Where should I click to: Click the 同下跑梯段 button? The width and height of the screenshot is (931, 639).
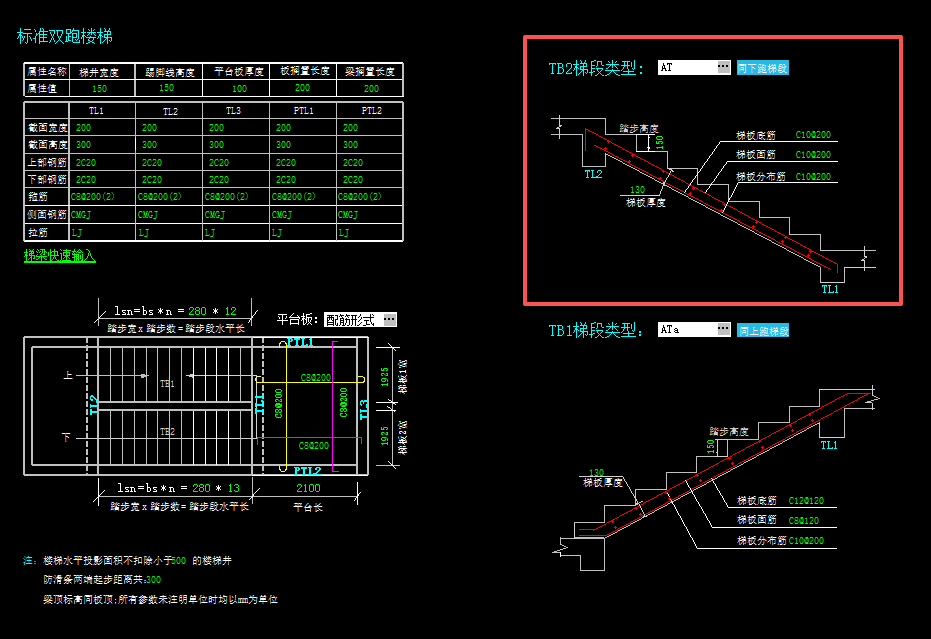762,68
